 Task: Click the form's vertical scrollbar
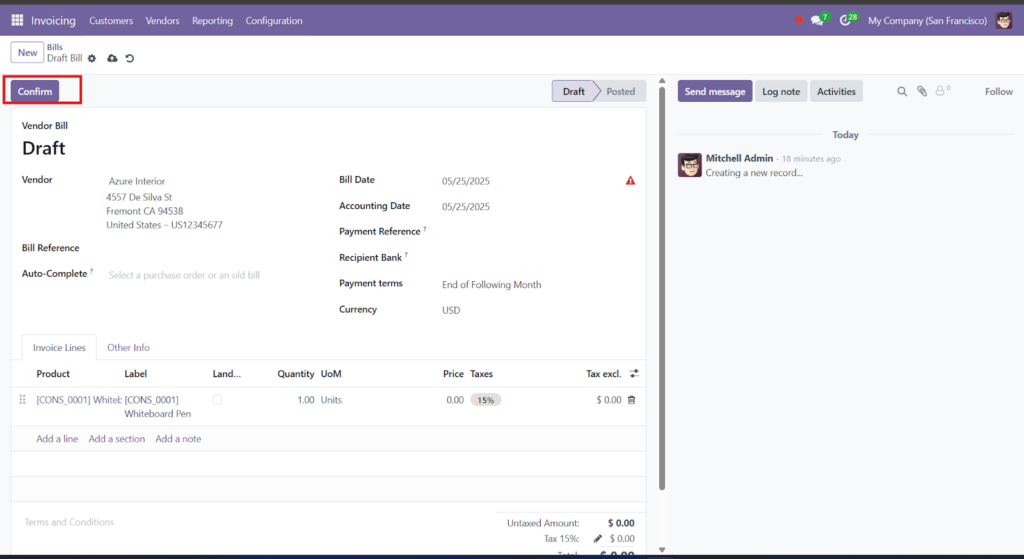click(662, 287)
